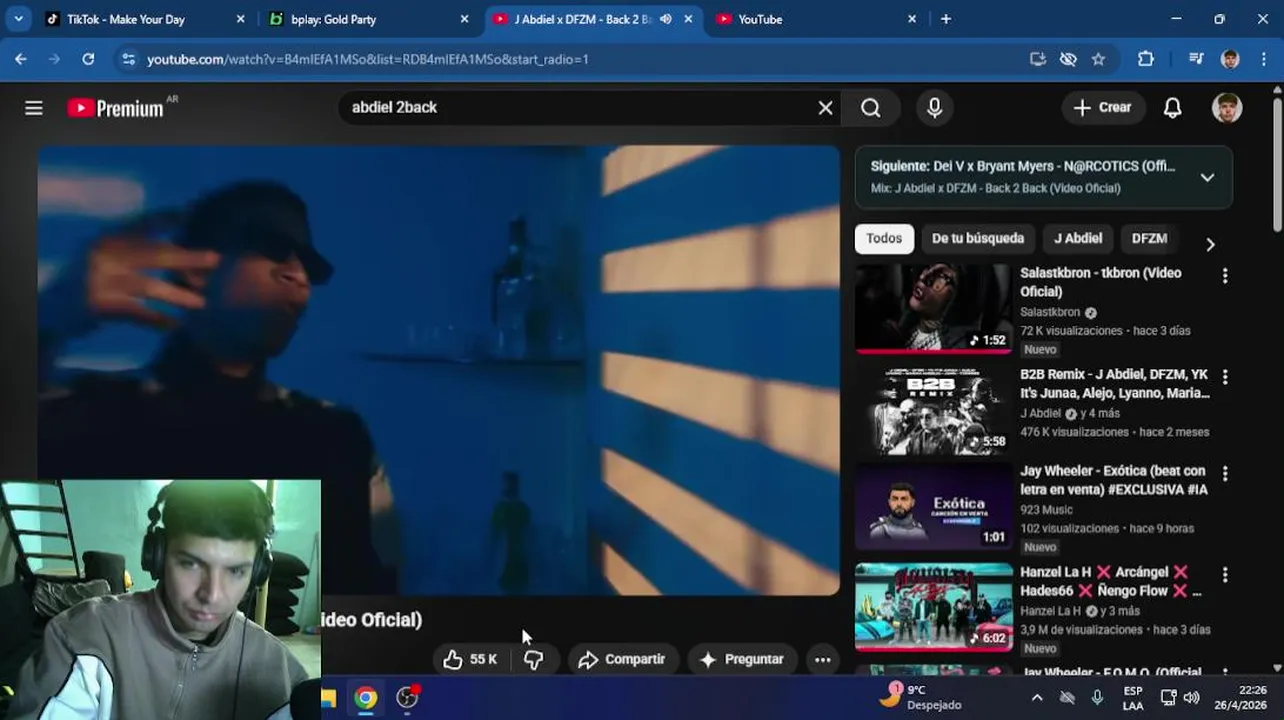
Task: Open OBS Studio from the taskbar
Action: click(407, 698)
